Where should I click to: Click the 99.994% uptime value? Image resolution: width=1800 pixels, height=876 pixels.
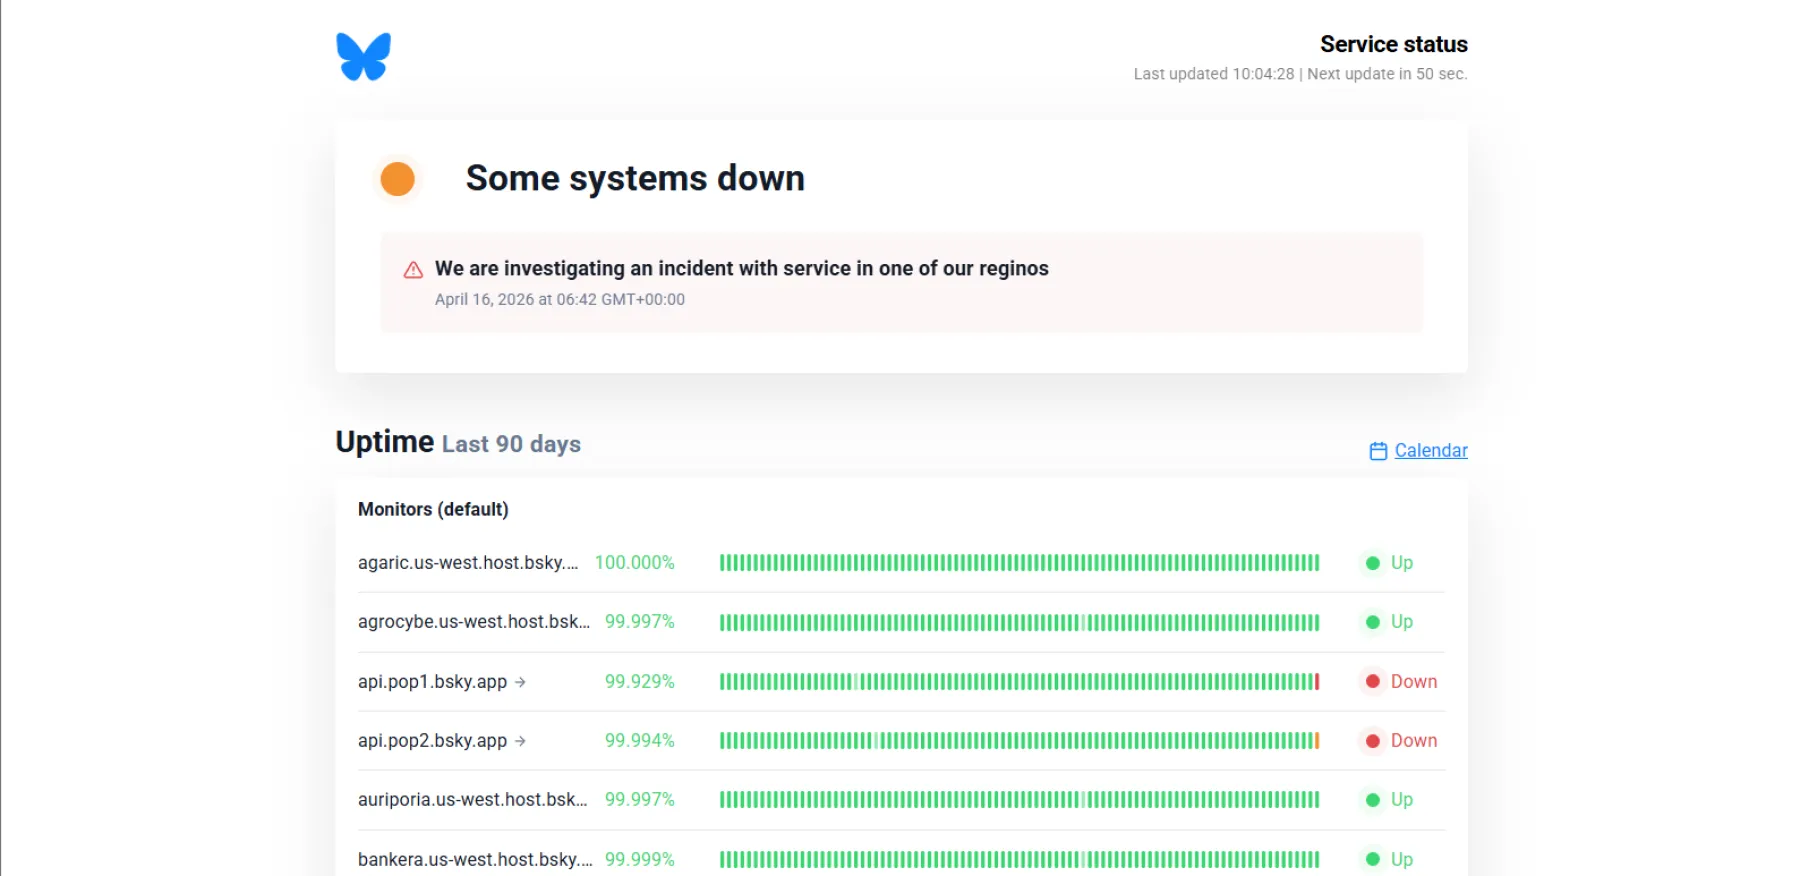point(640,741)
